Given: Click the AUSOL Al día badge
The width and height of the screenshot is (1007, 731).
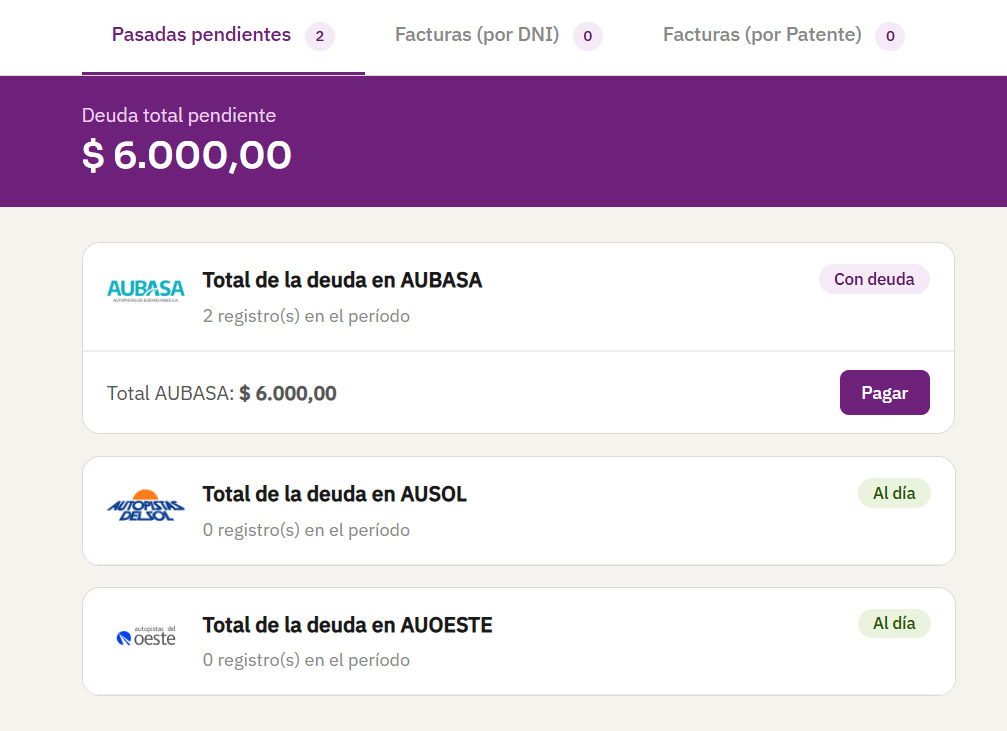Looking at the screenshot, I should (x=894, y=493).
